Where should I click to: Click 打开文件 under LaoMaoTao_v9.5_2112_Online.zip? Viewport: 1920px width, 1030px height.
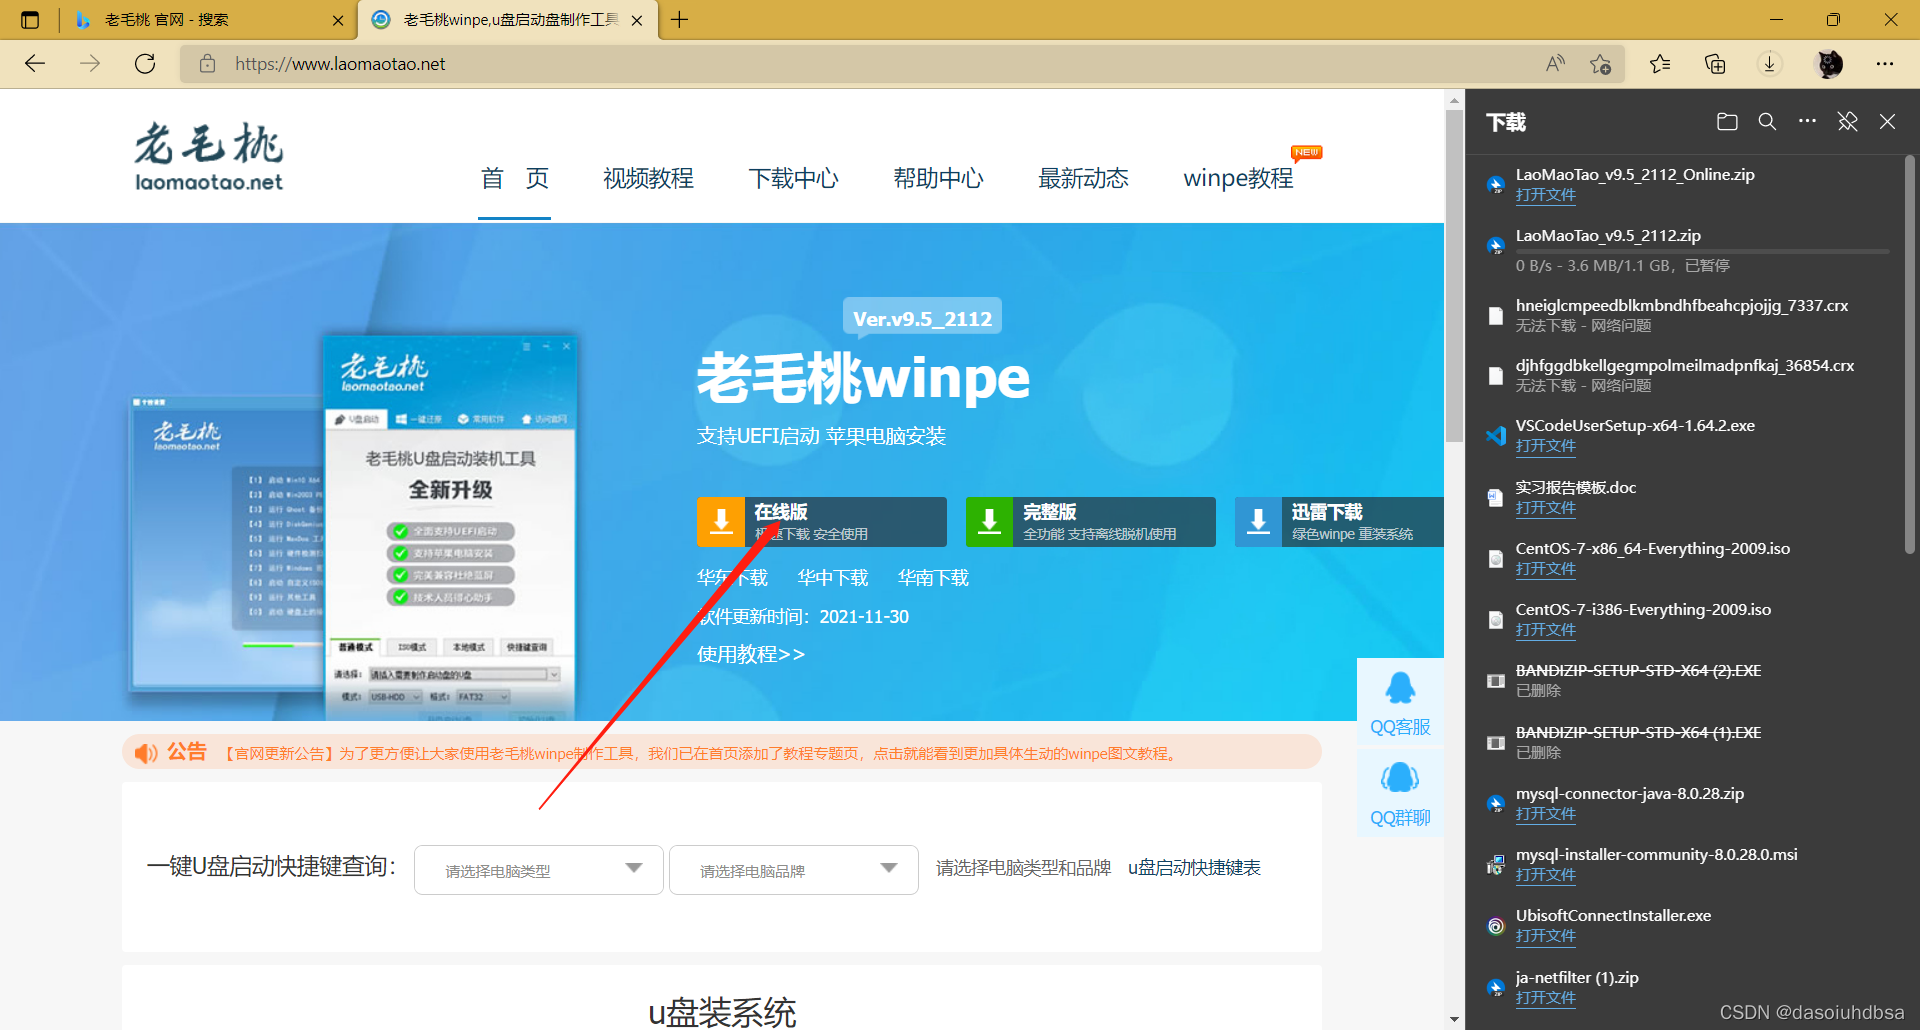[x=1545, y=195]
